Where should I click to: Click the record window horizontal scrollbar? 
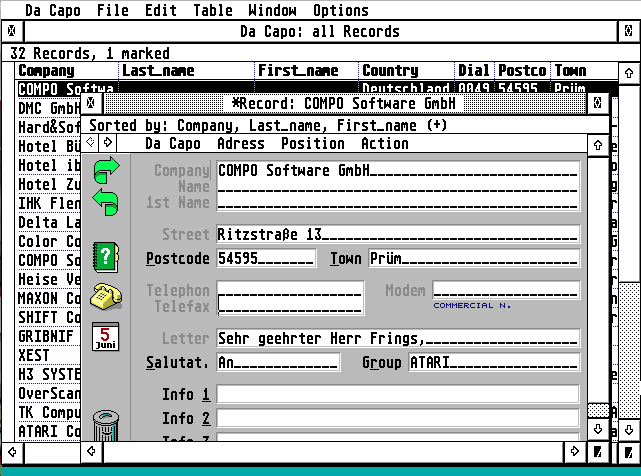pyautogui.click(x=334, y=452)
